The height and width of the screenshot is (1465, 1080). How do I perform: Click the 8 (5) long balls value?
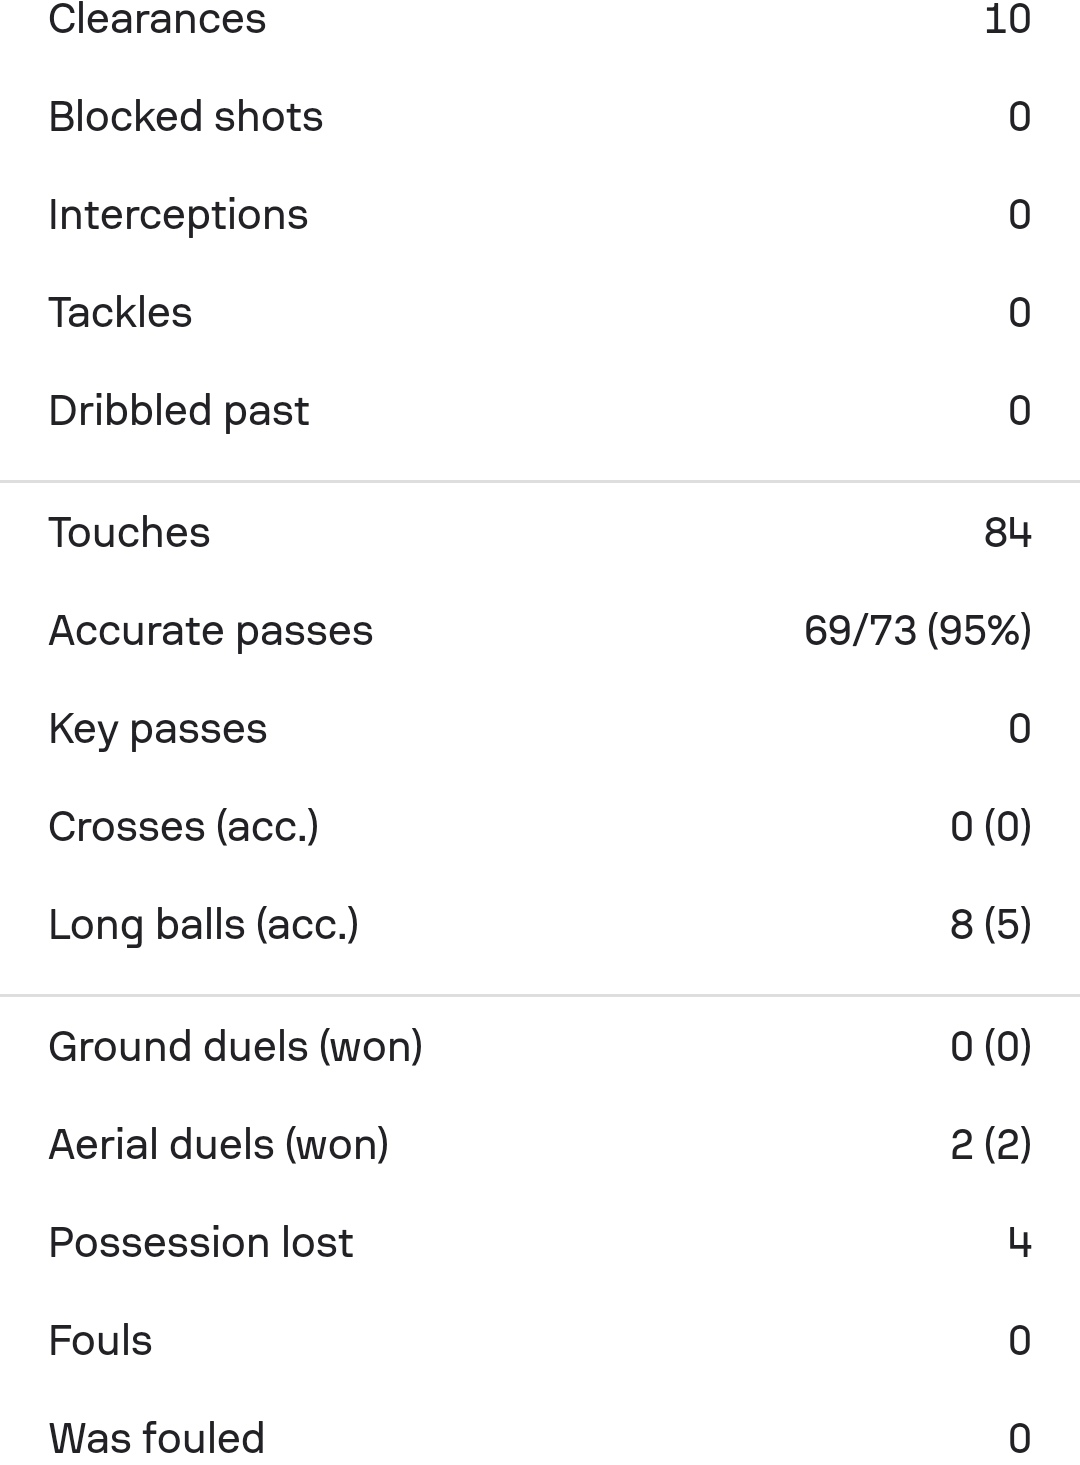[990, 925]
